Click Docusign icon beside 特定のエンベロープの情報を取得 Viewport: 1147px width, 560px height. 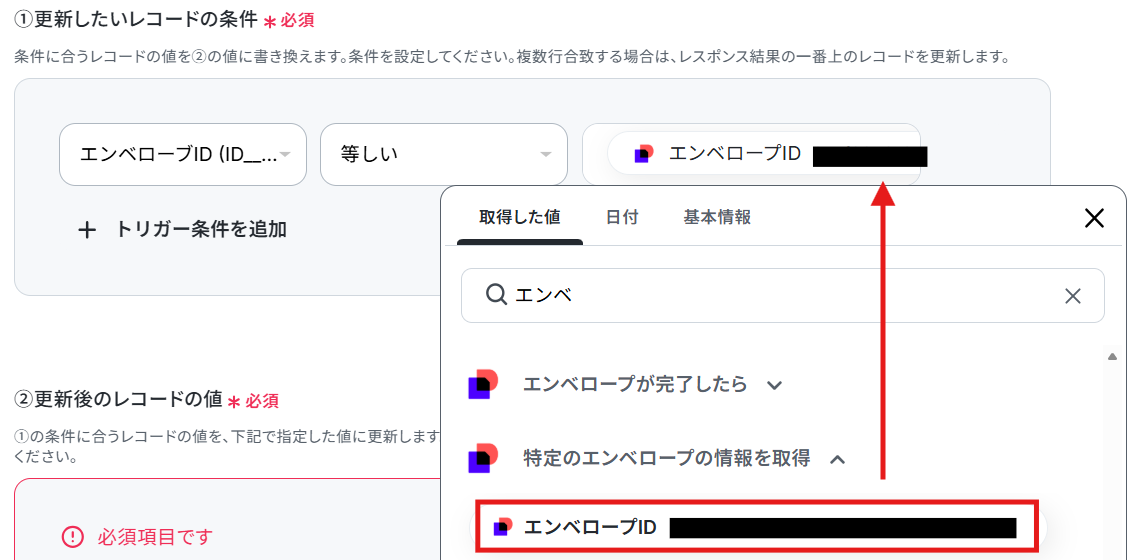tap(484, 458)
